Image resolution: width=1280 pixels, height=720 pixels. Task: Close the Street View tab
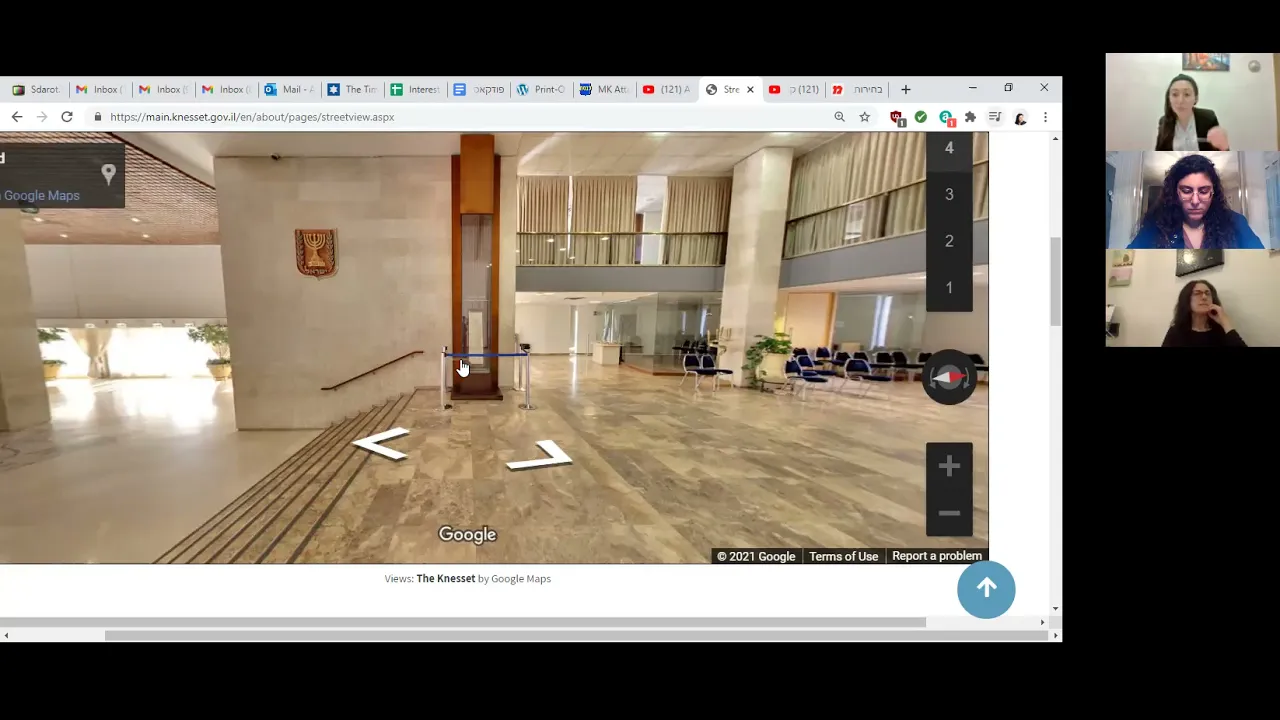pyautogui.click(x=750, y=90)
